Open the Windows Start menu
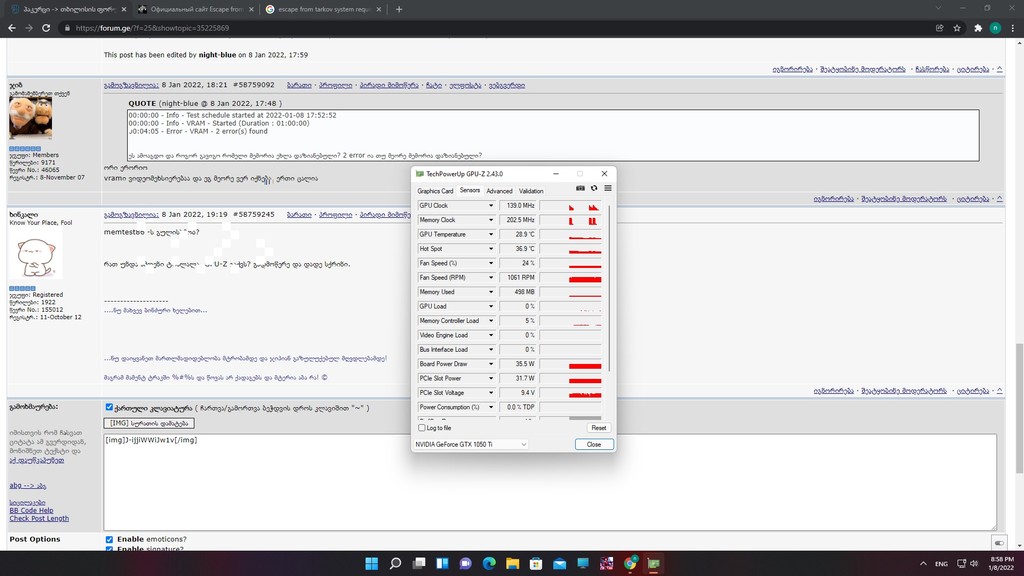 [x=372, y=563]
